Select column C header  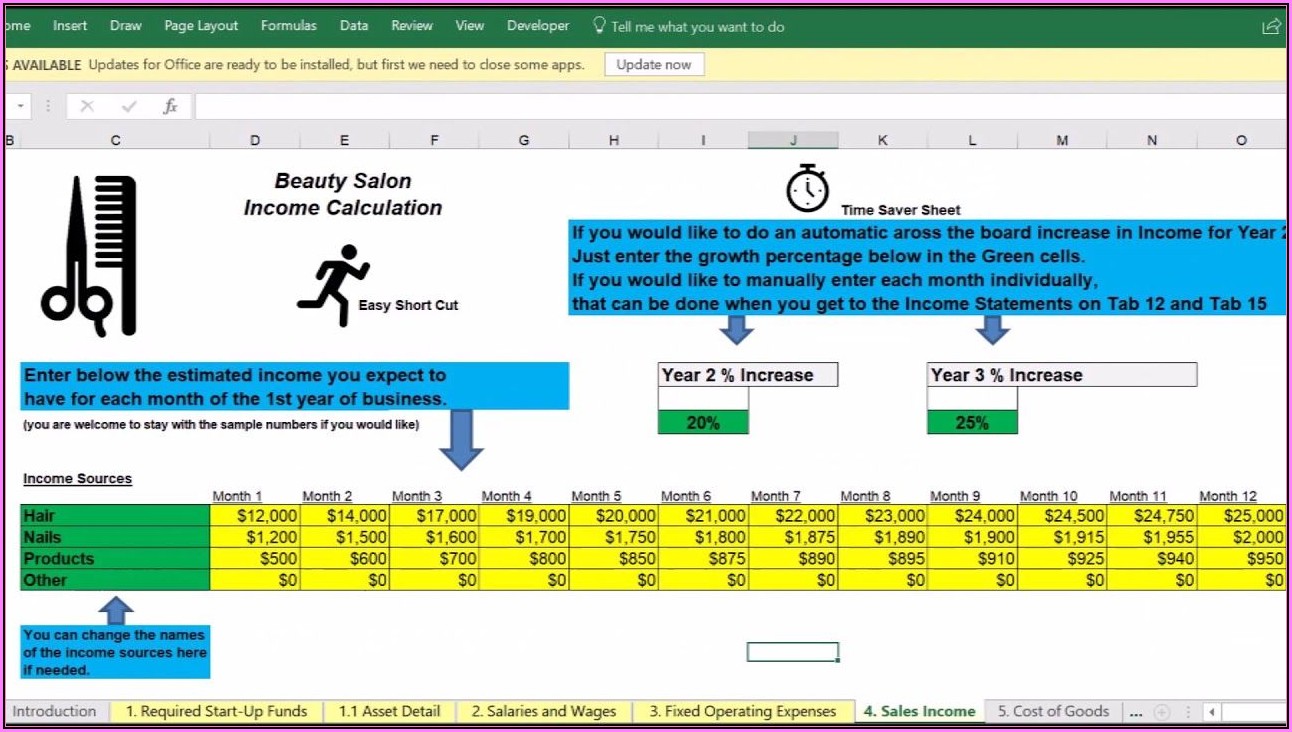pyautogui.click(x=115, y=141)
